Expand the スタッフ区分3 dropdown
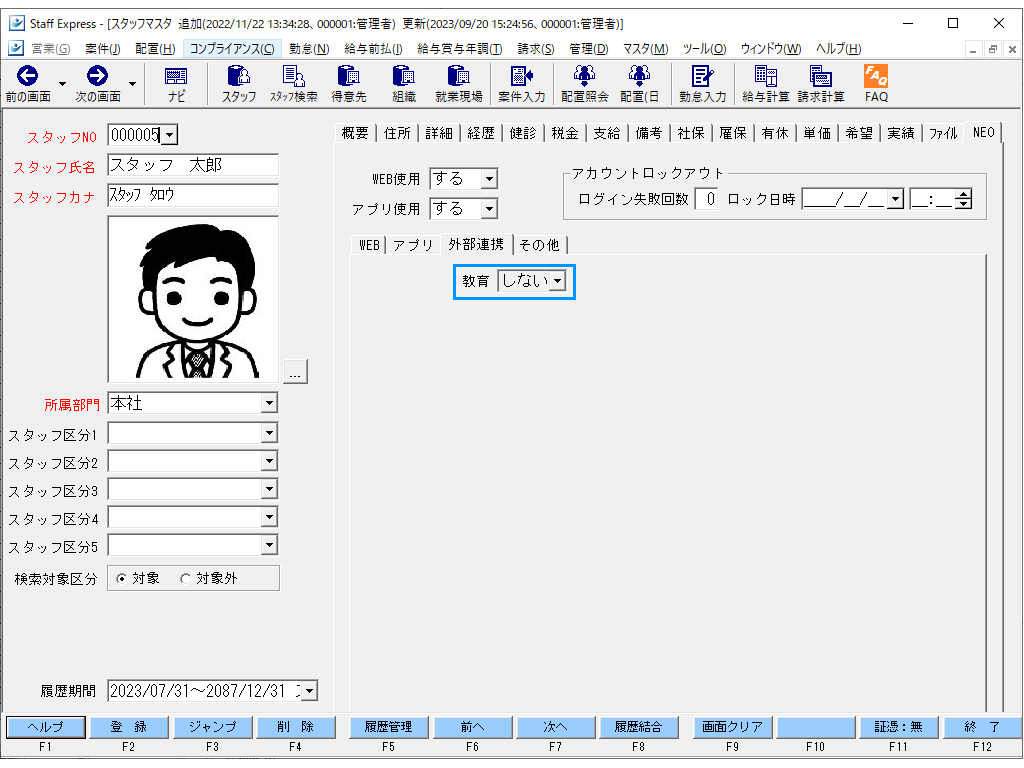Image resolution: width=1024 pixels, height=768 pixels. [269, 489]
